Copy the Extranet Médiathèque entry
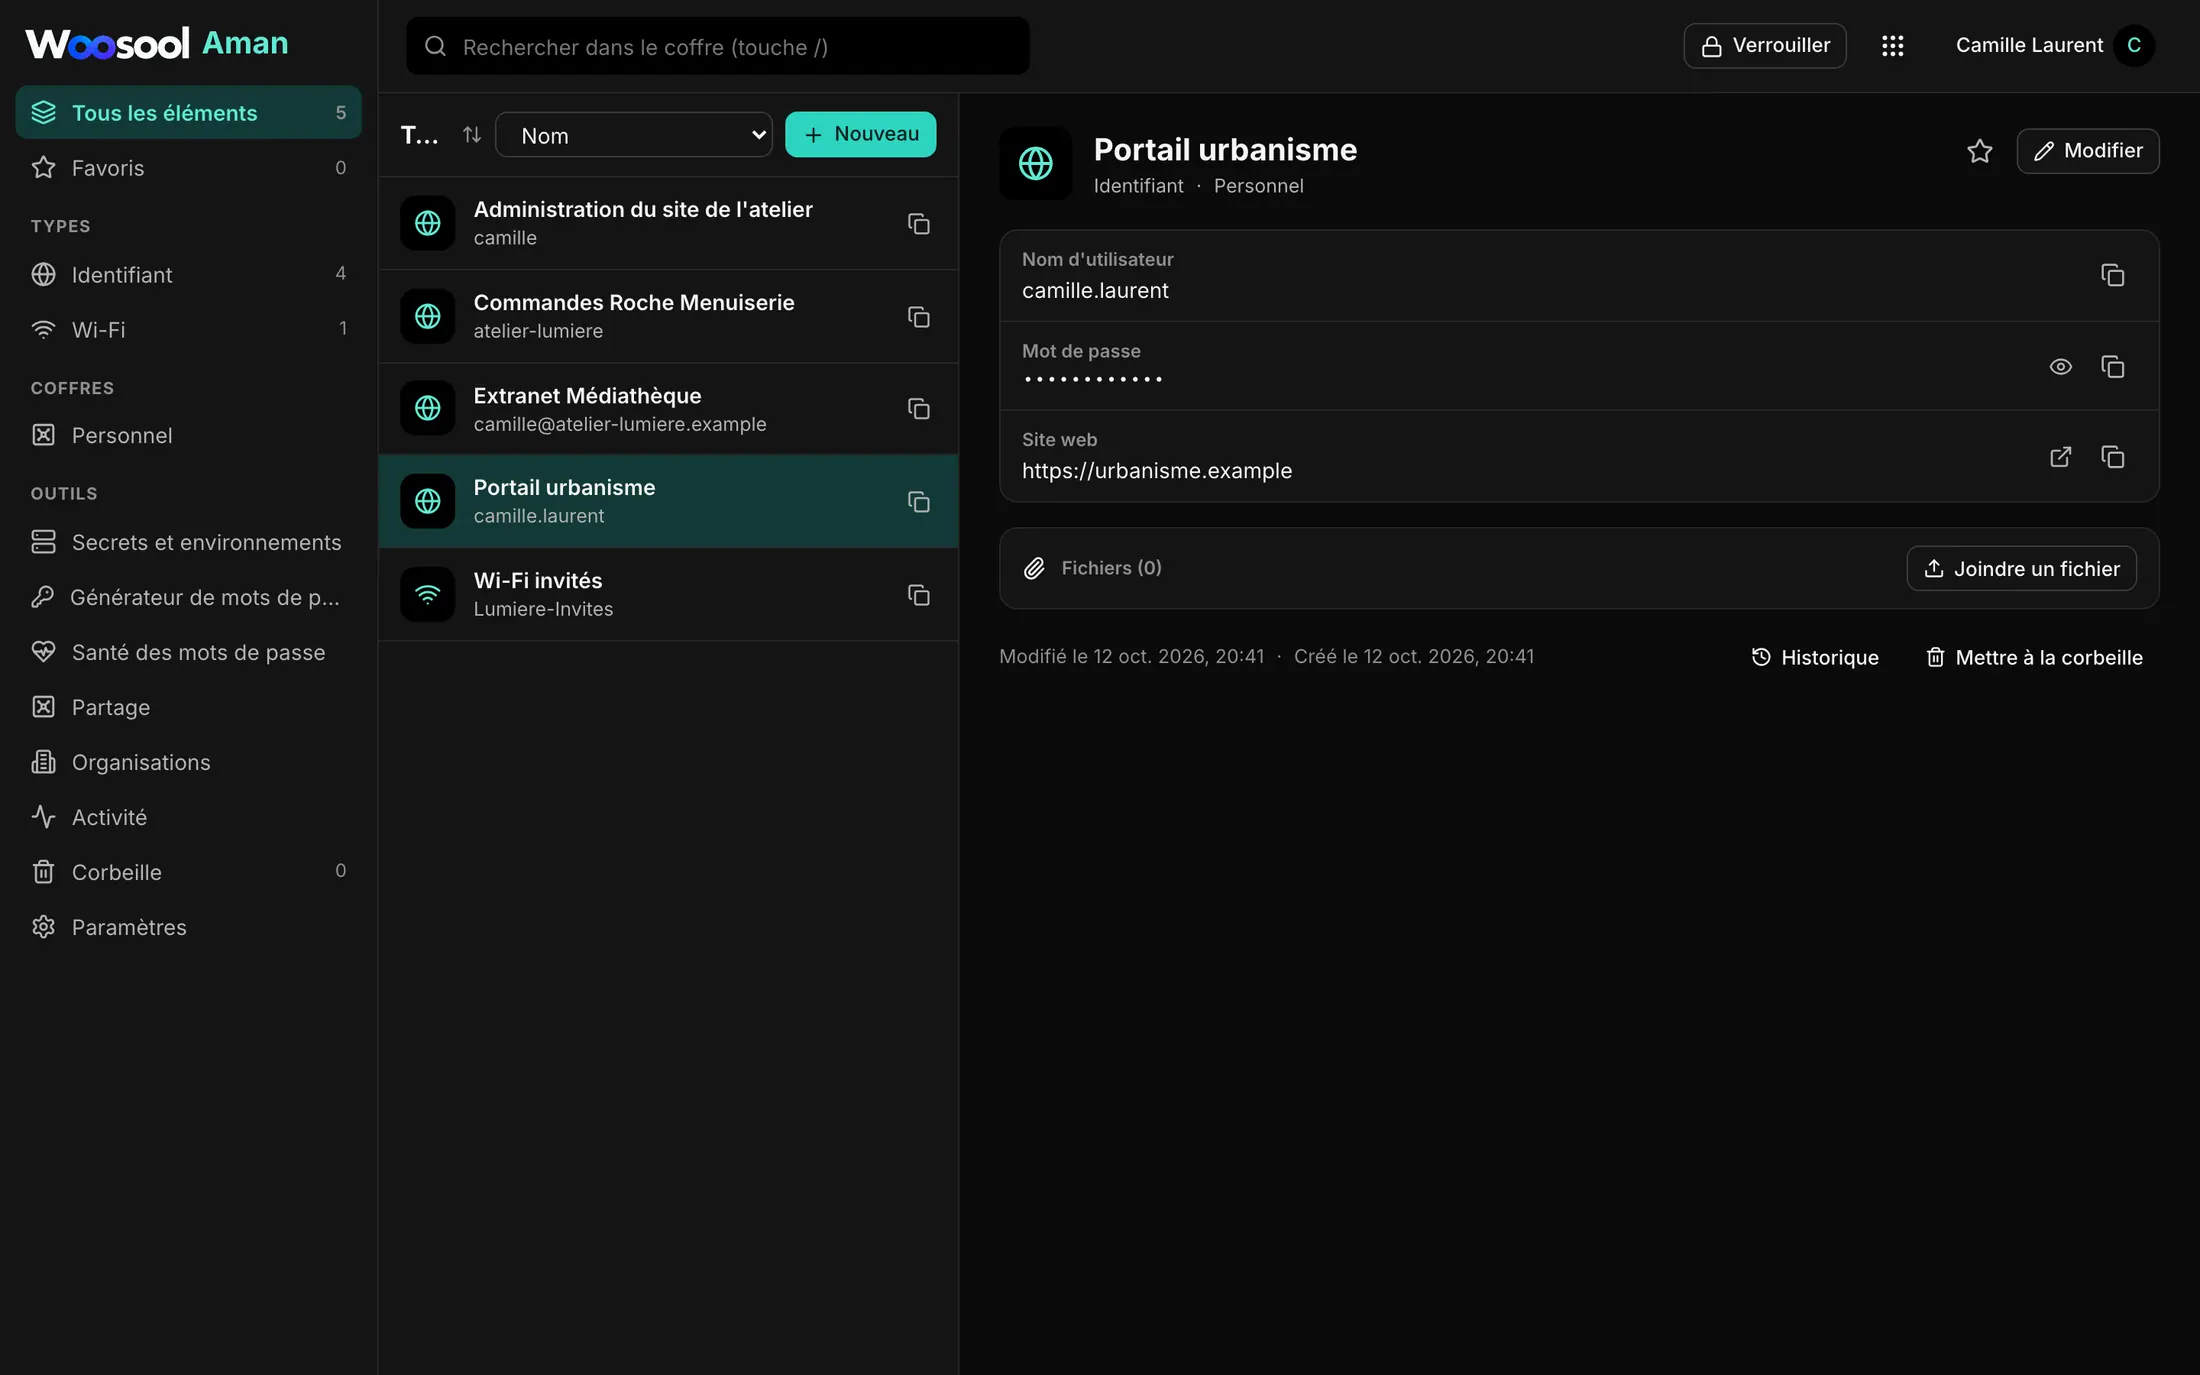Image resolution: width=2200 pixels, height=1375 pixels. 918,409
